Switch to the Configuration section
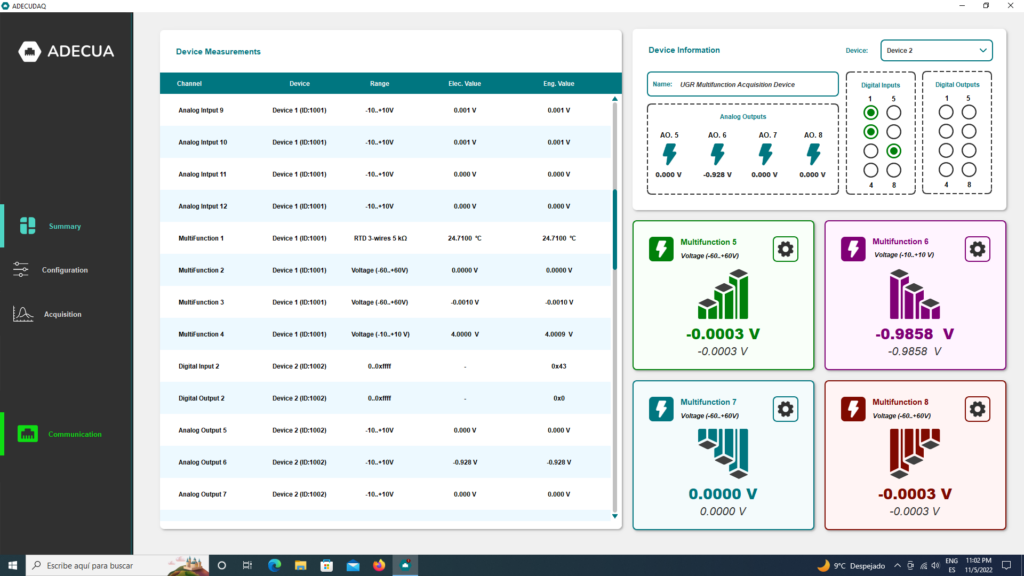Viewport: 1024px width, 576px height. [x=52, y=270]
